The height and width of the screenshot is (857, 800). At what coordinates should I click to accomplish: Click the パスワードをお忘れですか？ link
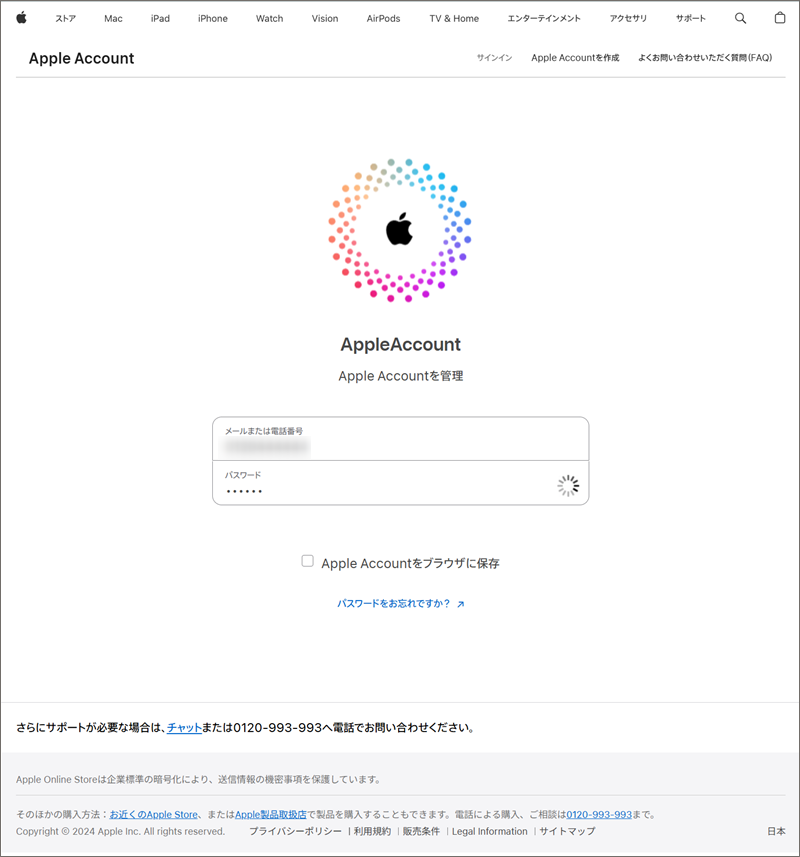pyautogui.click(x=393, y=603)
